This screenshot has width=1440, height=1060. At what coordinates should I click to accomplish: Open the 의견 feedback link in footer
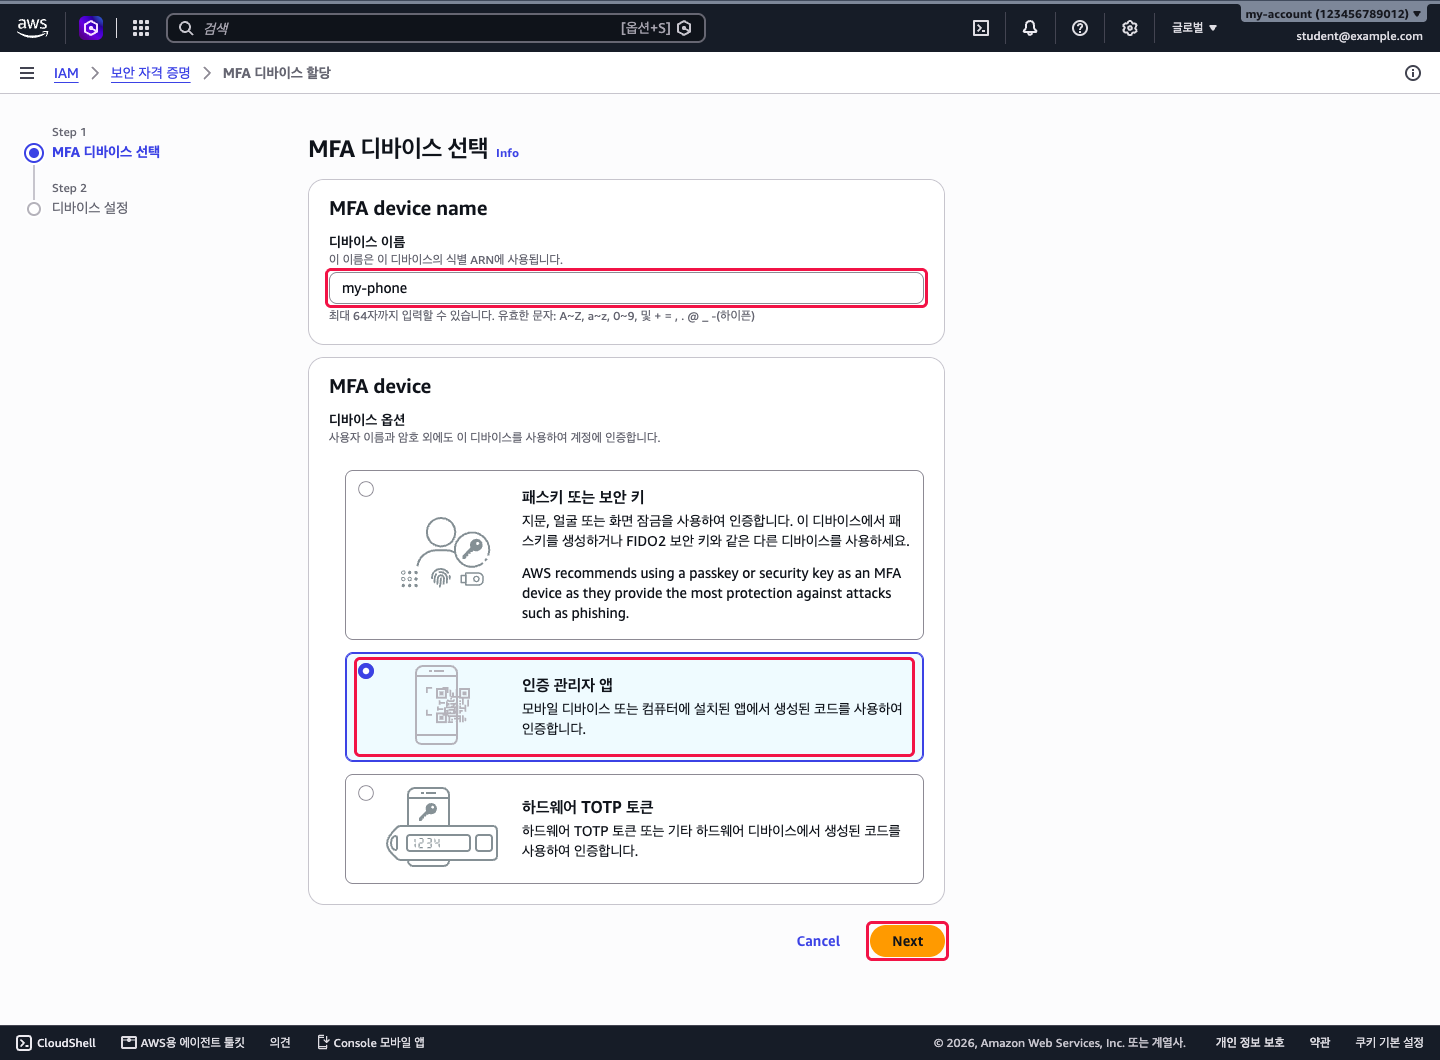[280, 1043]
